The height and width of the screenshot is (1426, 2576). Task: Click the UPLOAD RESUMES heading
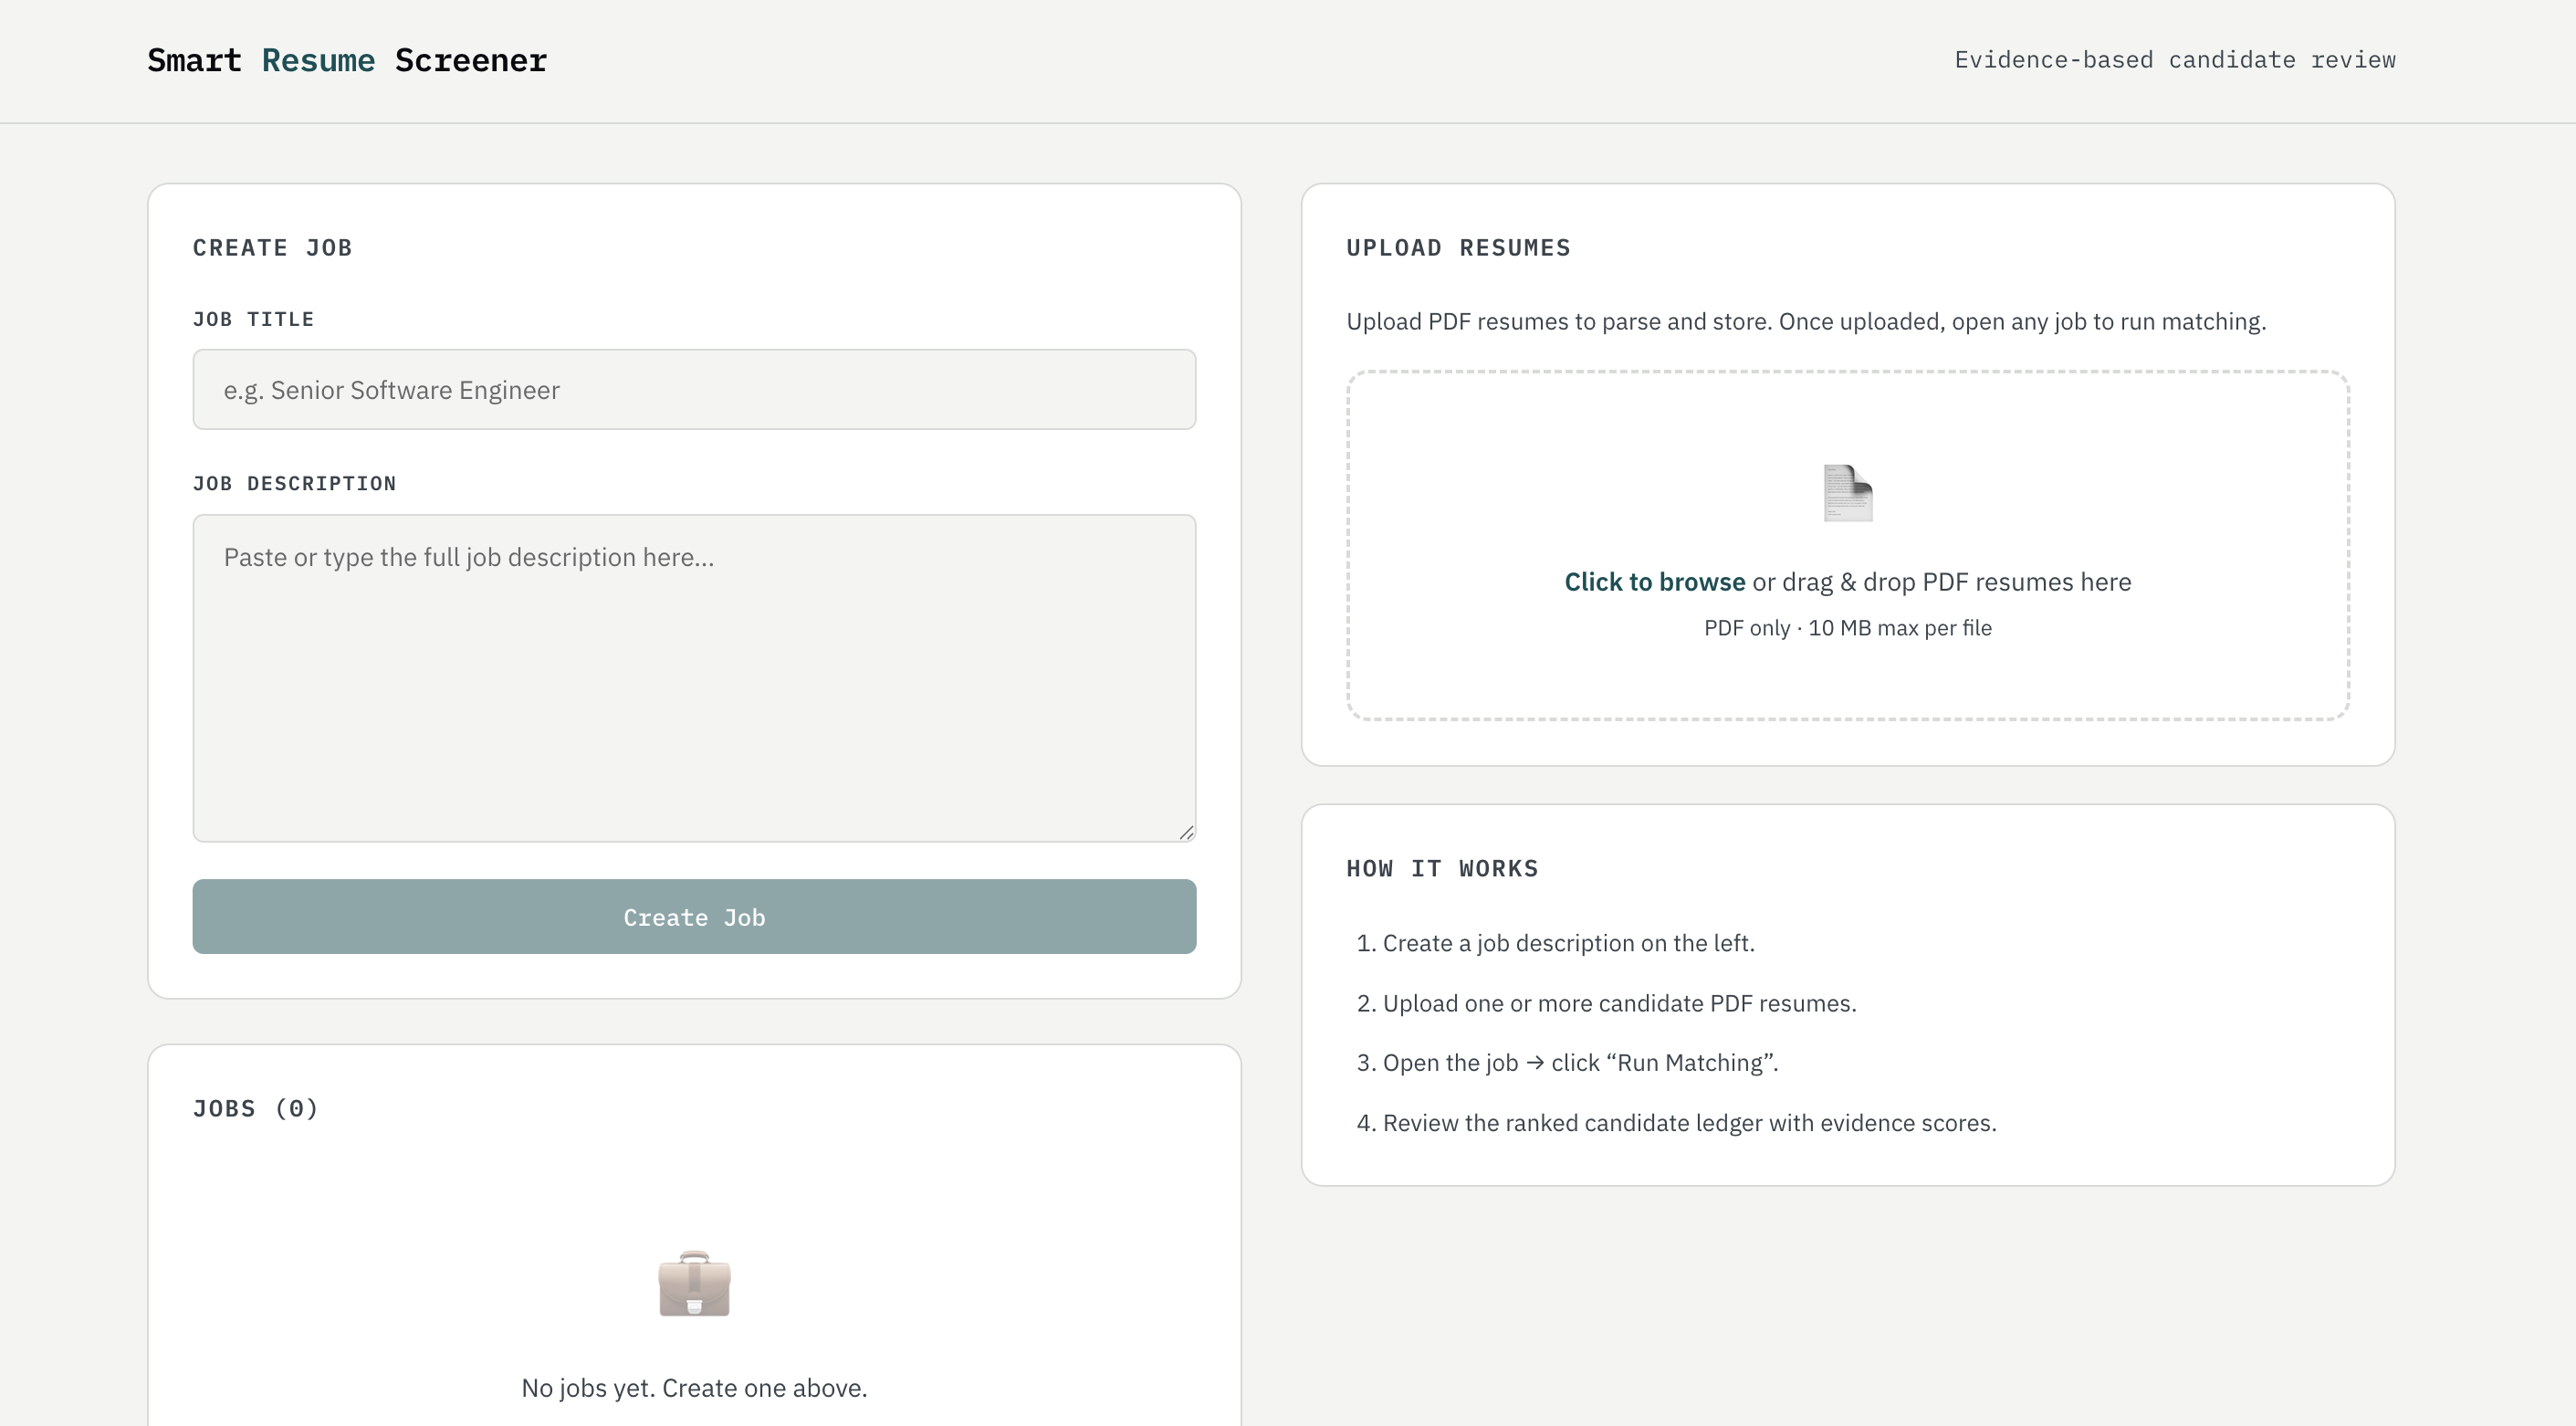1458,248
